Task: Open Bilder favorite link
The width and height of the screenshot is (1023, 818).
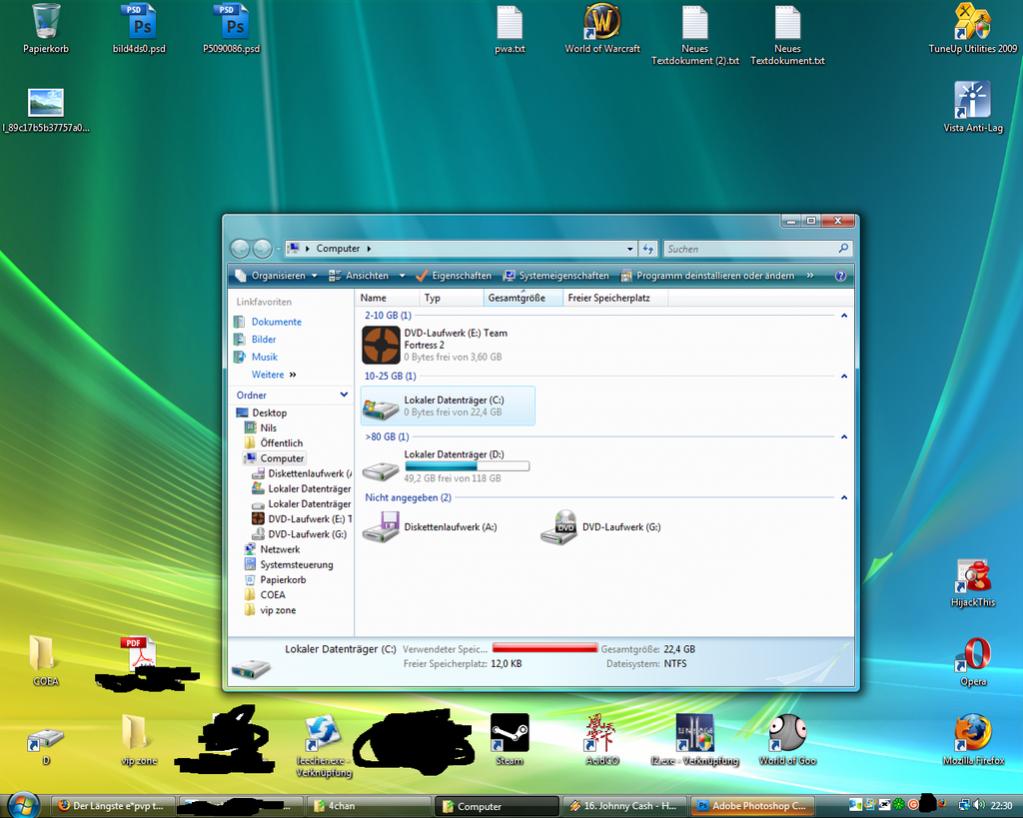Action: point(255,340)
